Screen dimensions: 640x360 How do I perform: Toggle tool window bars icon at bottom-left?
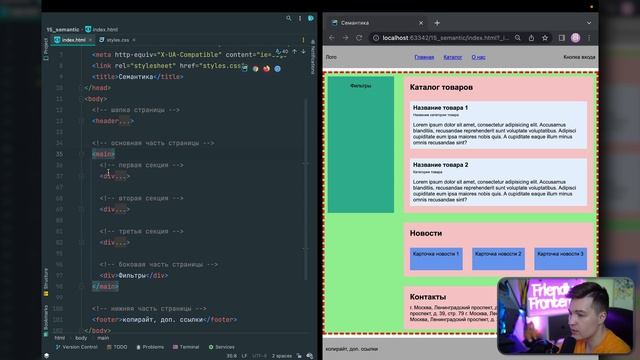point(47,356)
